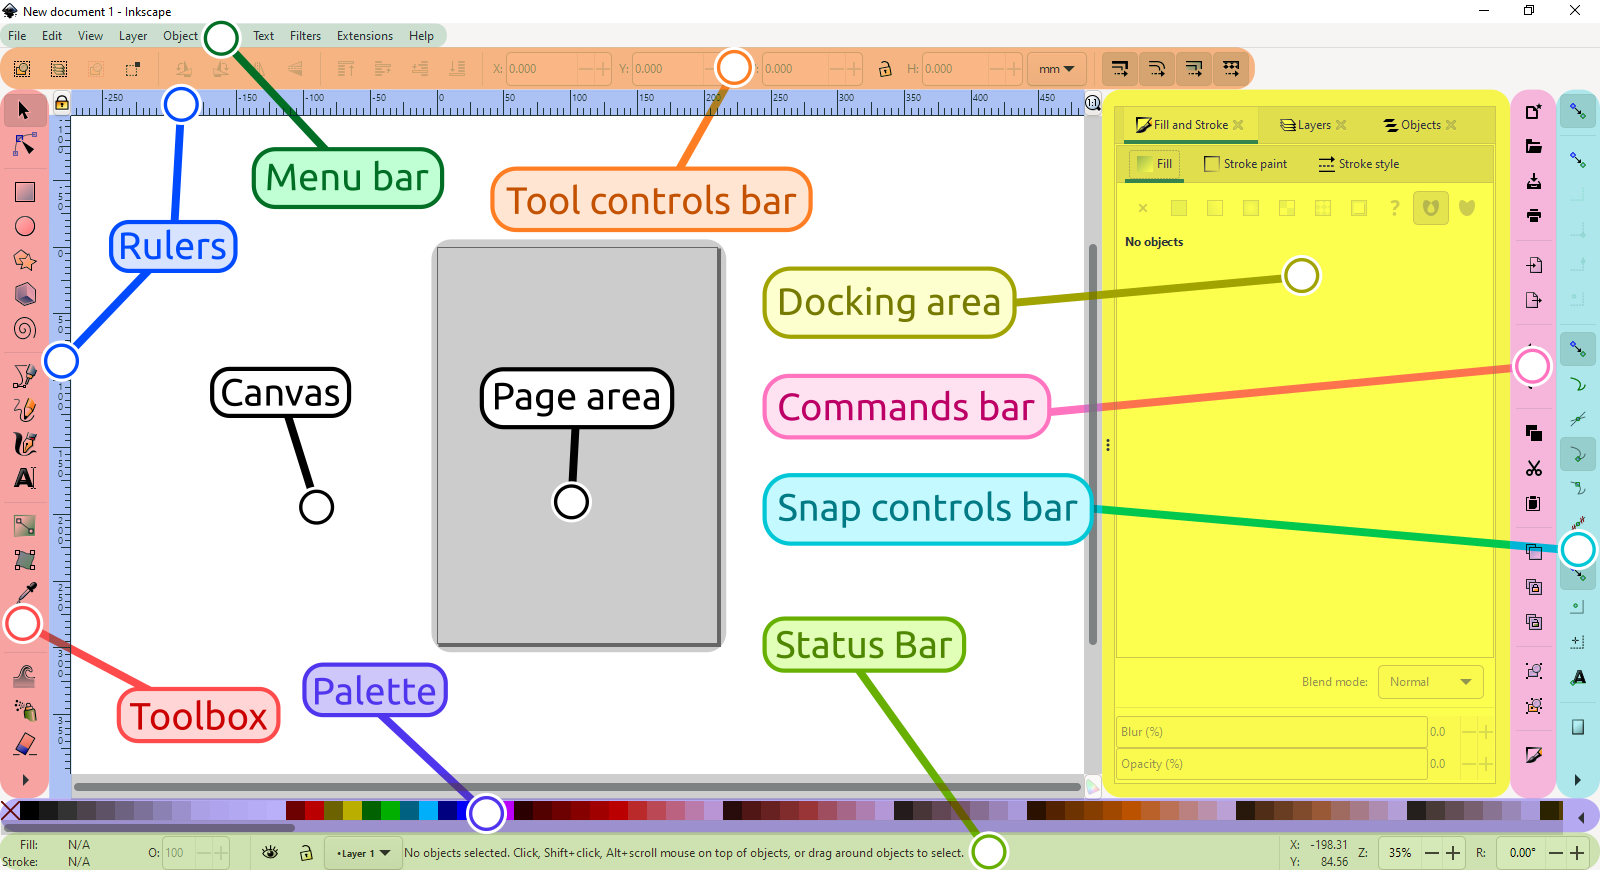Select the Rectangle tool

coord(24,192)
